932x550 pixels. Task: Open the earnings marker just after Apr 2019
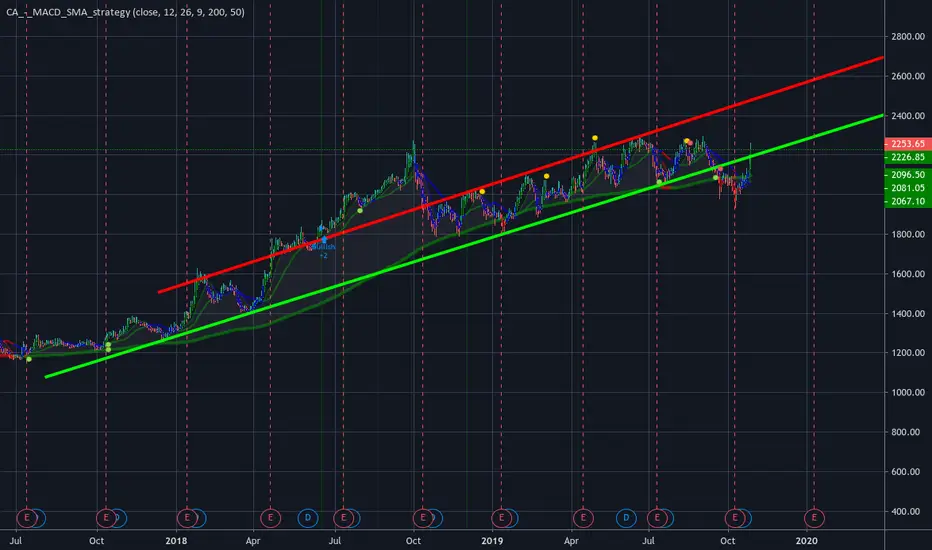583,518
